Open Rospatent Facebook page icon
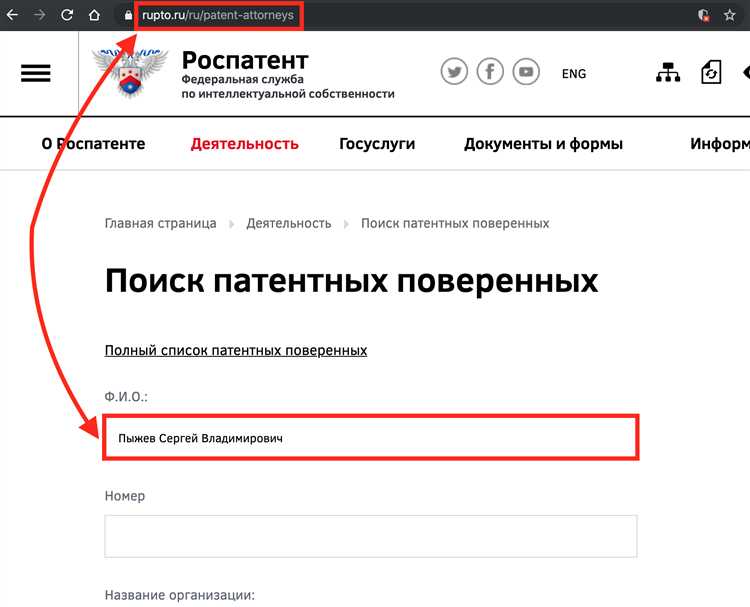This screenshot has height=607, width=750. point(490,72)
